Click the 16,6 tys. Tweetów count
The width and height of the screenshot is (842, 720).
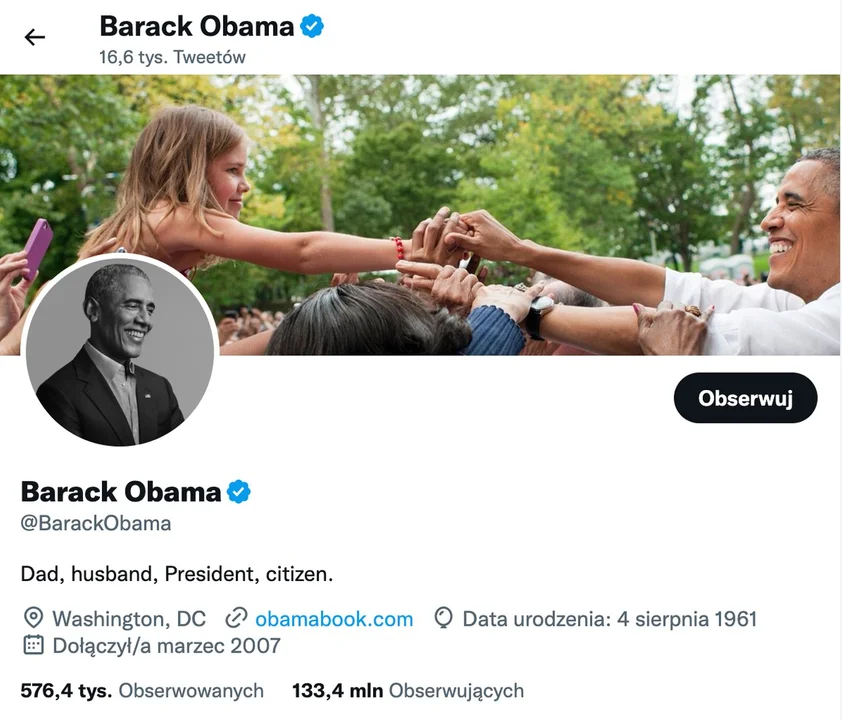click(172, 57)
